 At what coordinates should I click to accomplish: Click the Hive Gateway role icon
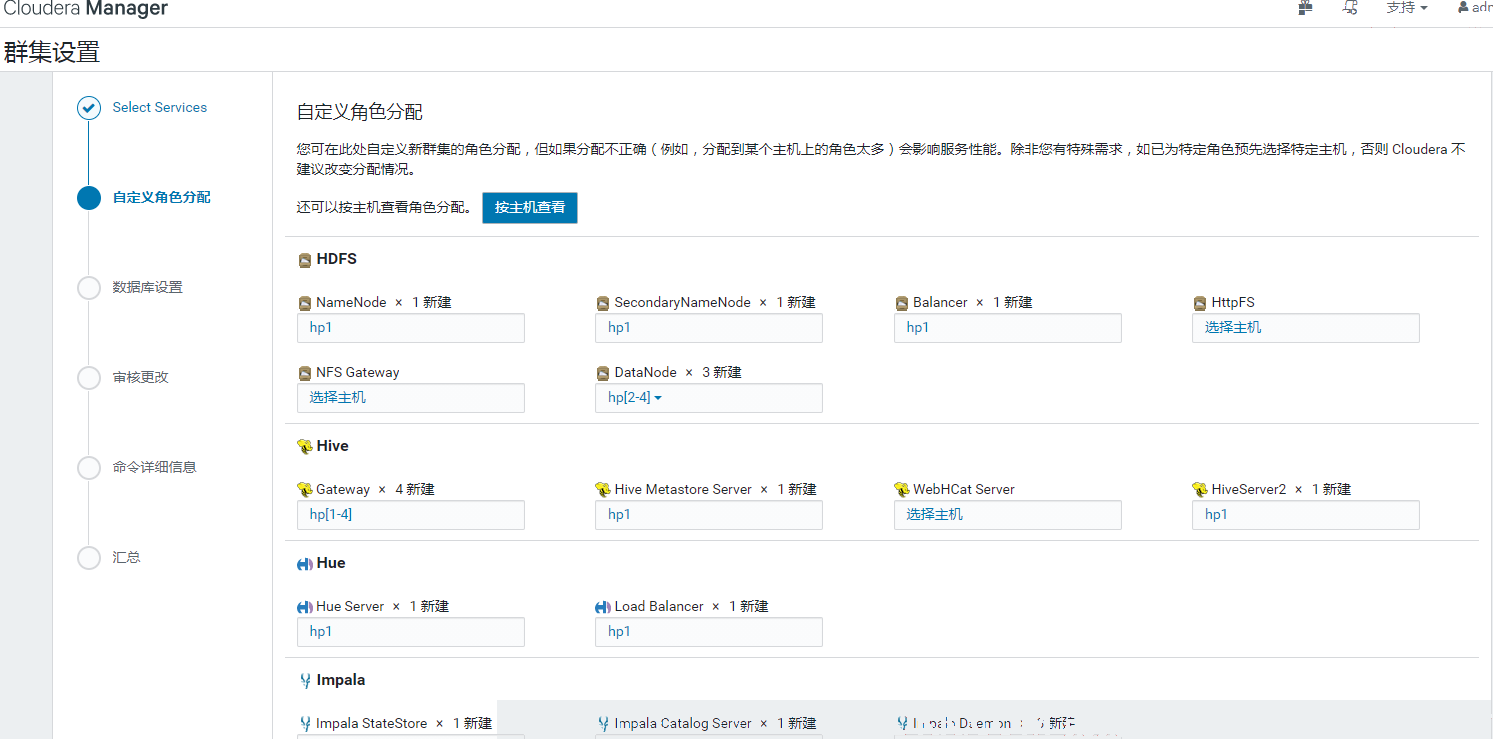click(x=305, y=490)
